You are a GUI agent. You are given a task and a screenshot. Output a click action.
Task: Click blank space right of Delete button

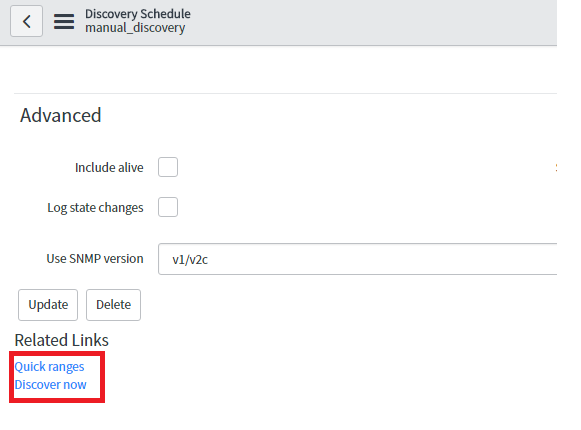coord(333,305)
